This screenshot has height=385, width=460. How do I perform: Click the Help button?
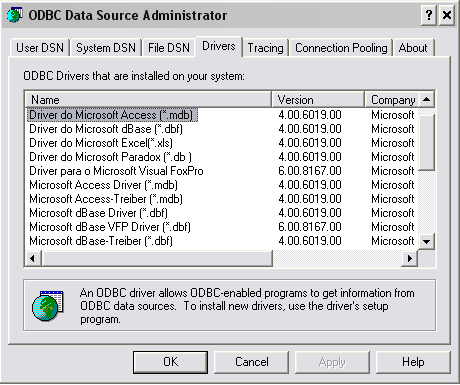413,362
